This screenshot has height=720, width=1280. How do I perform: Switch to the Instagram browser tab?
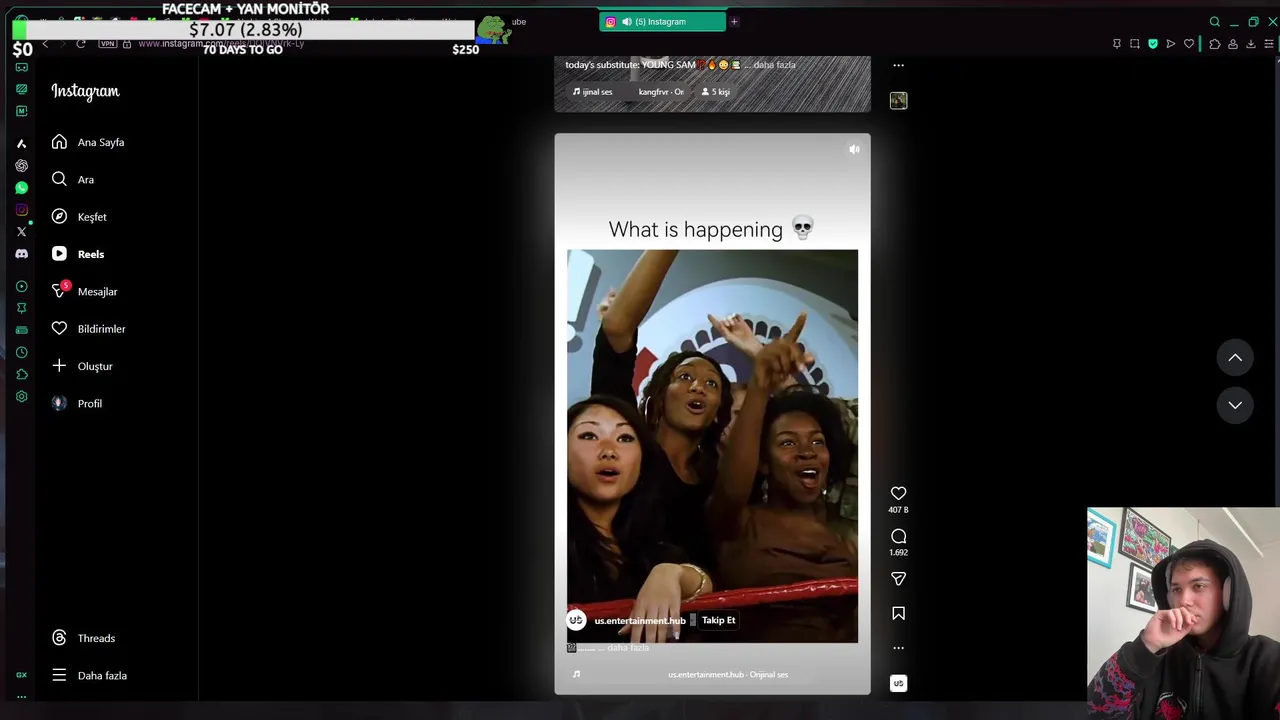click(662, 21)
